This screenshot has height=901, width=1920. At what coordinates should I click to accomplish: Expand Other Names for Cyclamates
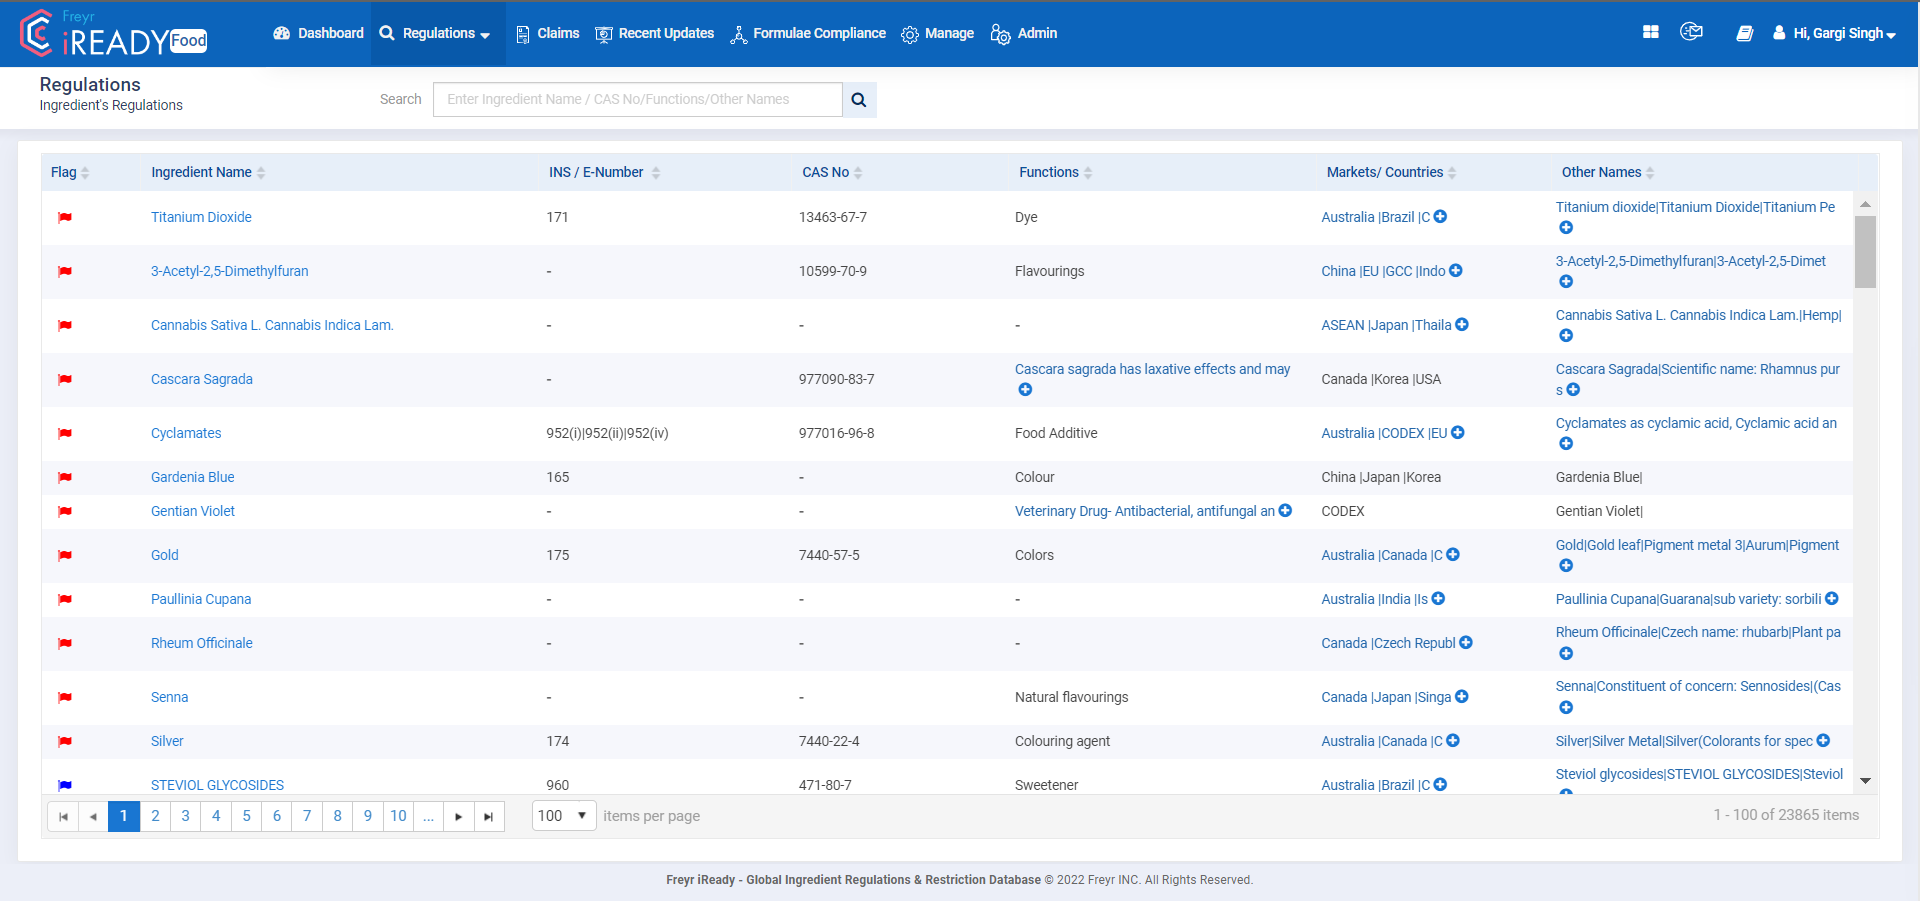click(1565, 443)
